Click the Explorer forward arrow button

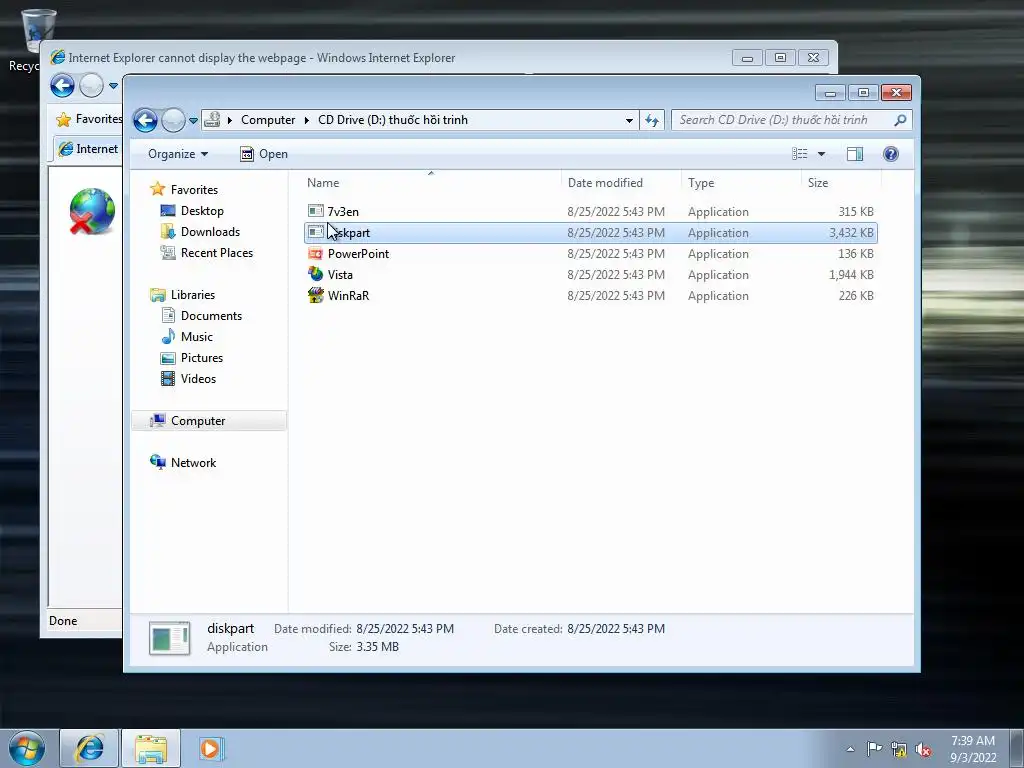tap(173, 120)
